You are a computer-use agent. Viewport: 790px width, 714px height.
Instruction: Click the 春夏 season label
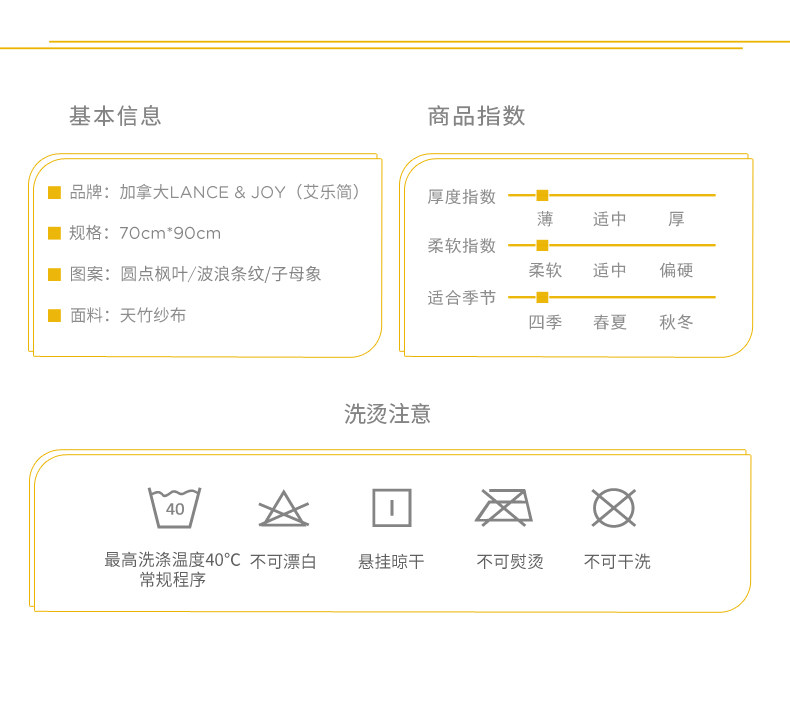pyautogui.click(x=609, y=322)
